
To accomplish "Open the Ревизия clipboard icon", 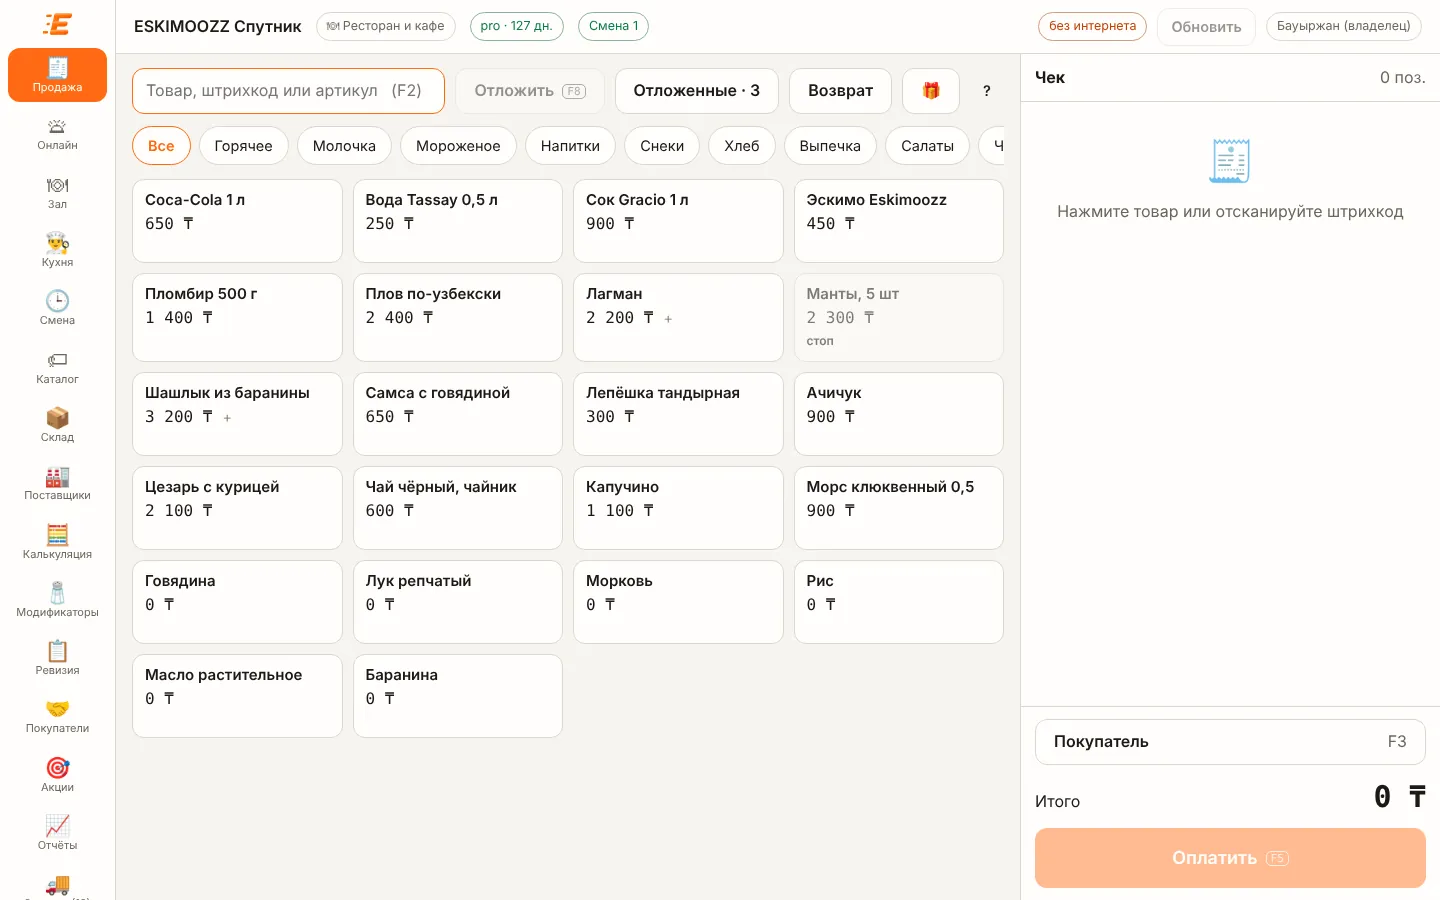I will coord(57,651).
